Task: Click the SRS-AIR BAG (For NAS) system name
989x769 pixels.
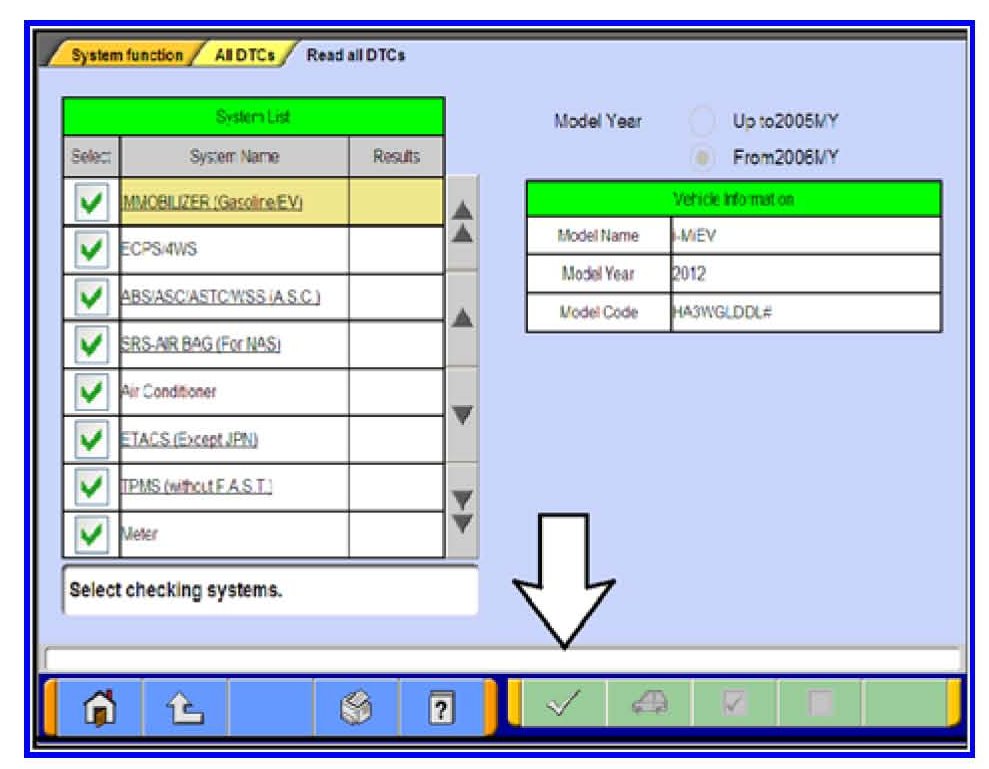Action: (x=201, y=345)
